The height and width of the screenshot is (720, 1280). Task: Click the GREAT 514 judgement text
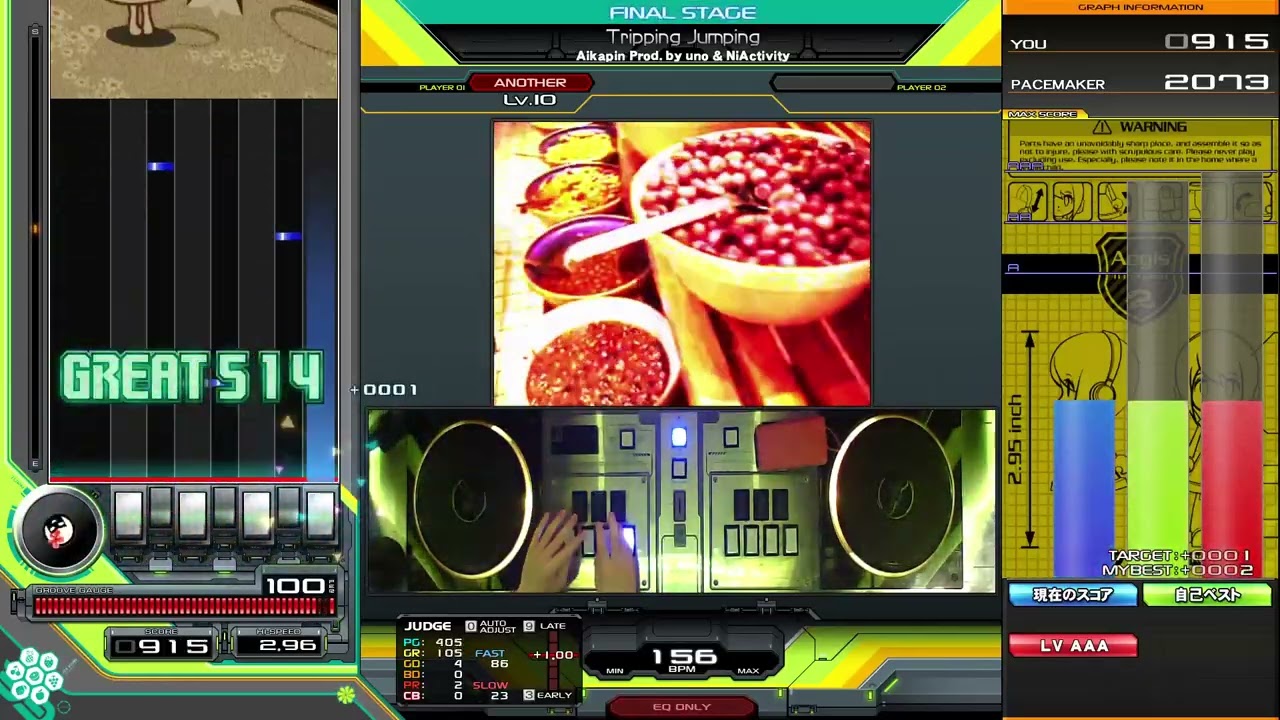[192, 378]
